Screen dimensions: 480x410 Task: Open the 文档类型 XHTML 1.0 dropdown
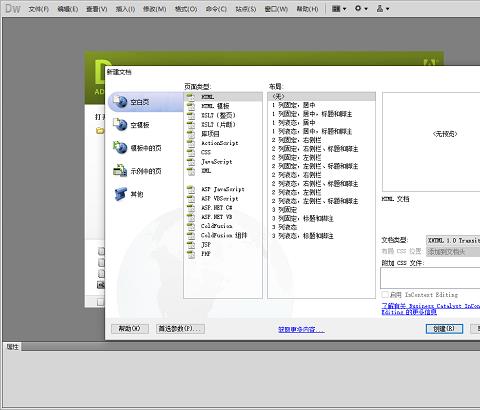pyautogui.click(x=453, y=240)
